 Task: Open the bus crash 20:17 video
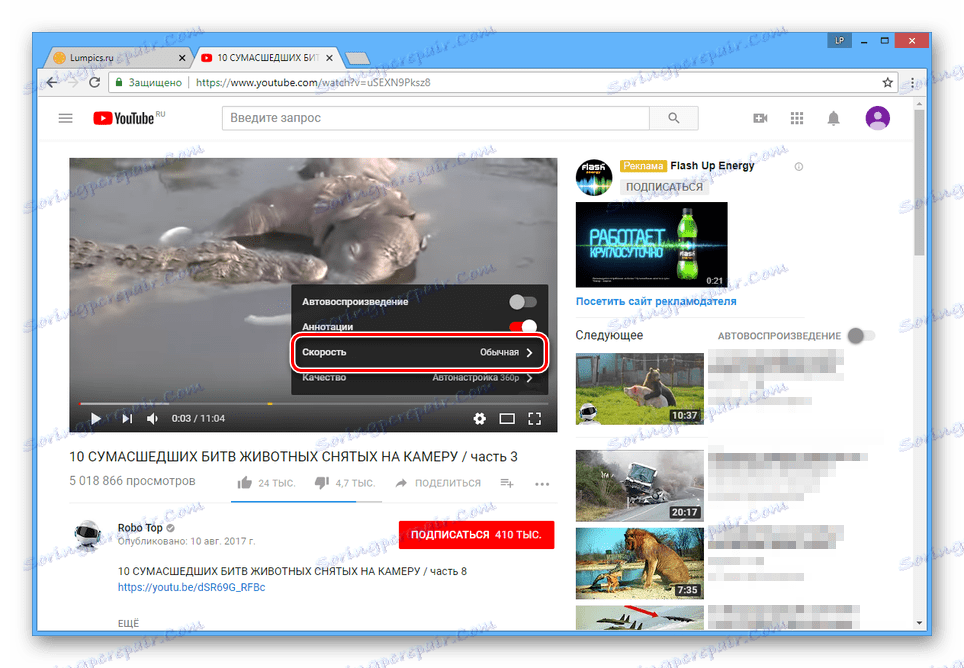pyautogui.click(x=640, y=485)
